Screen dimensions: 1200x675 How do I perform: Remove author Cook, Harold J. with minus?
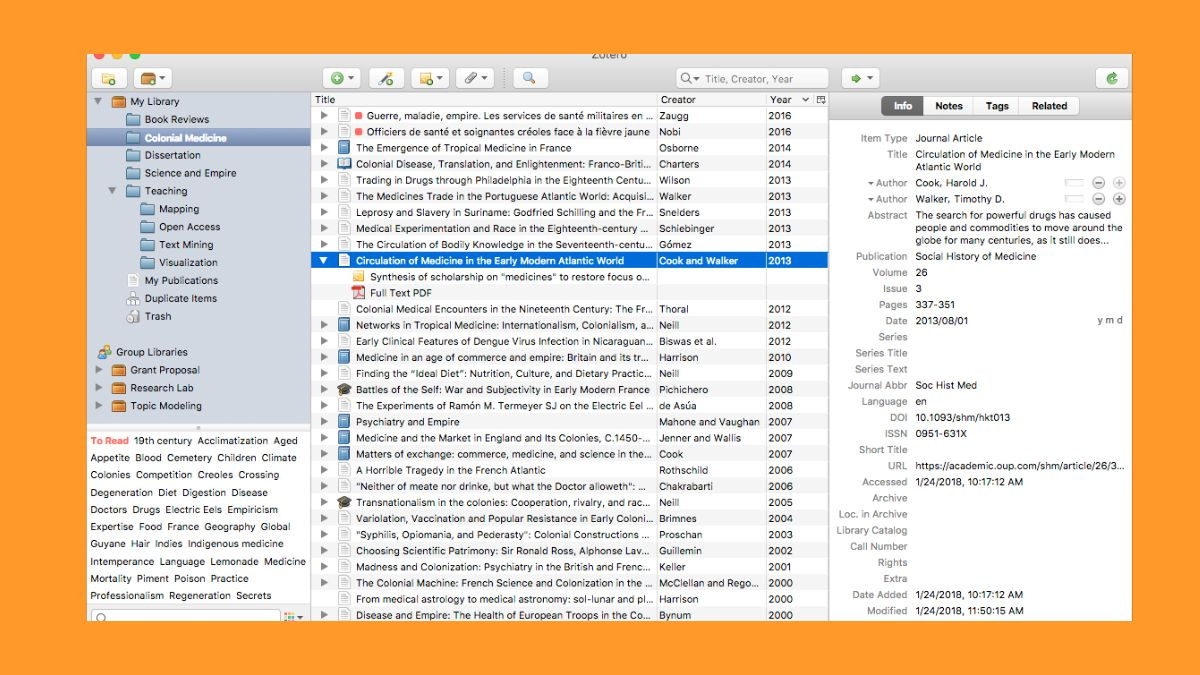click(x=1098, y=183)
